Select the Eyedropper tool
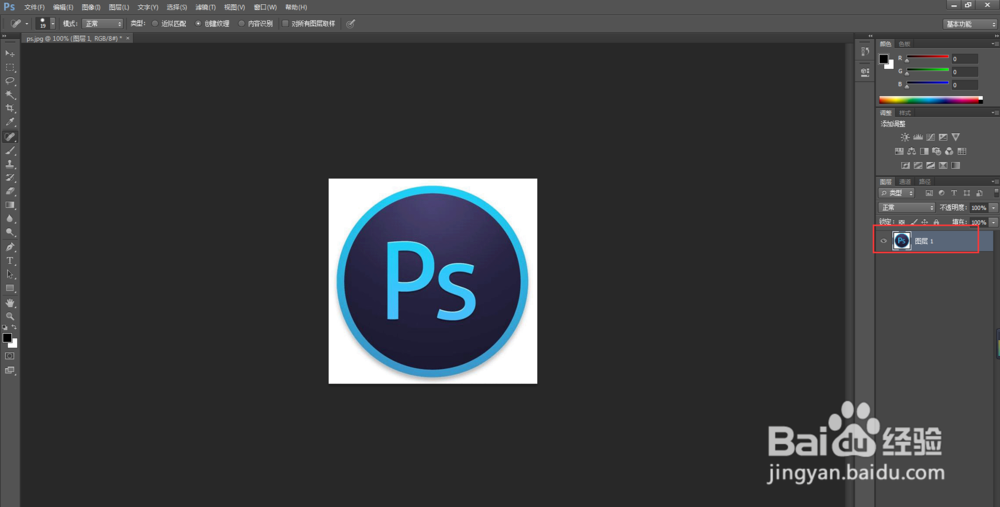 (10, 122)
